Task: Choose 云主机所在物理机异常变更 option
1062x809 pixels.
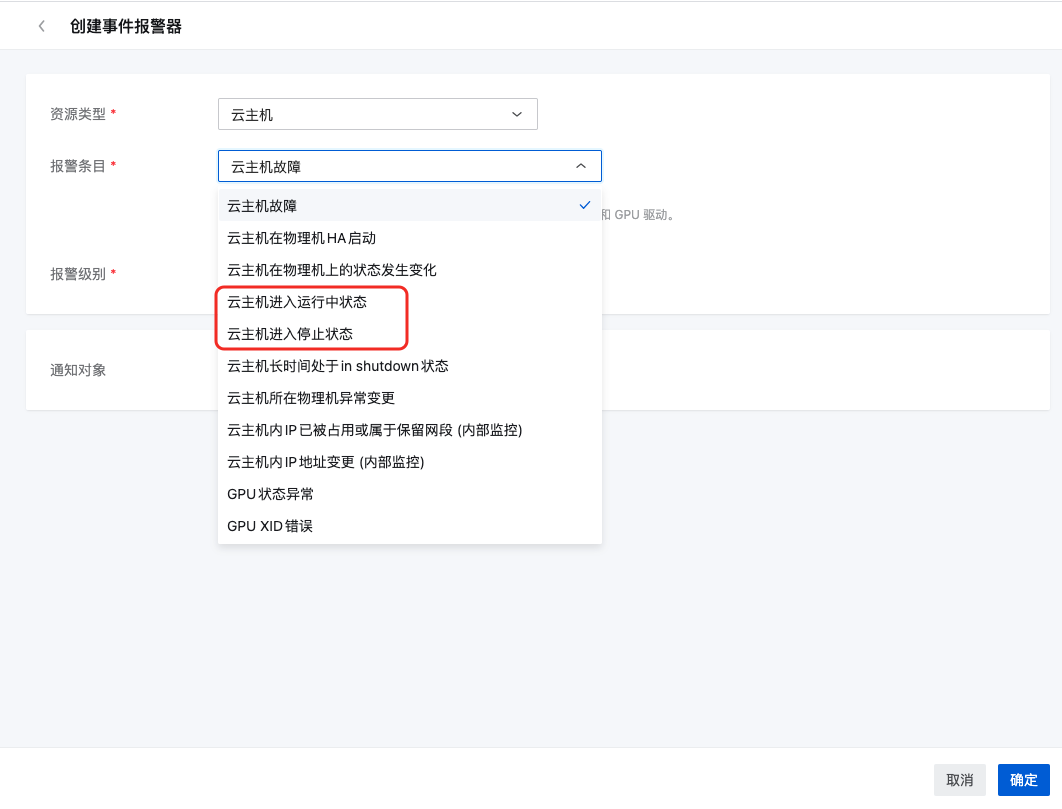Action: (x=410, y=398)
